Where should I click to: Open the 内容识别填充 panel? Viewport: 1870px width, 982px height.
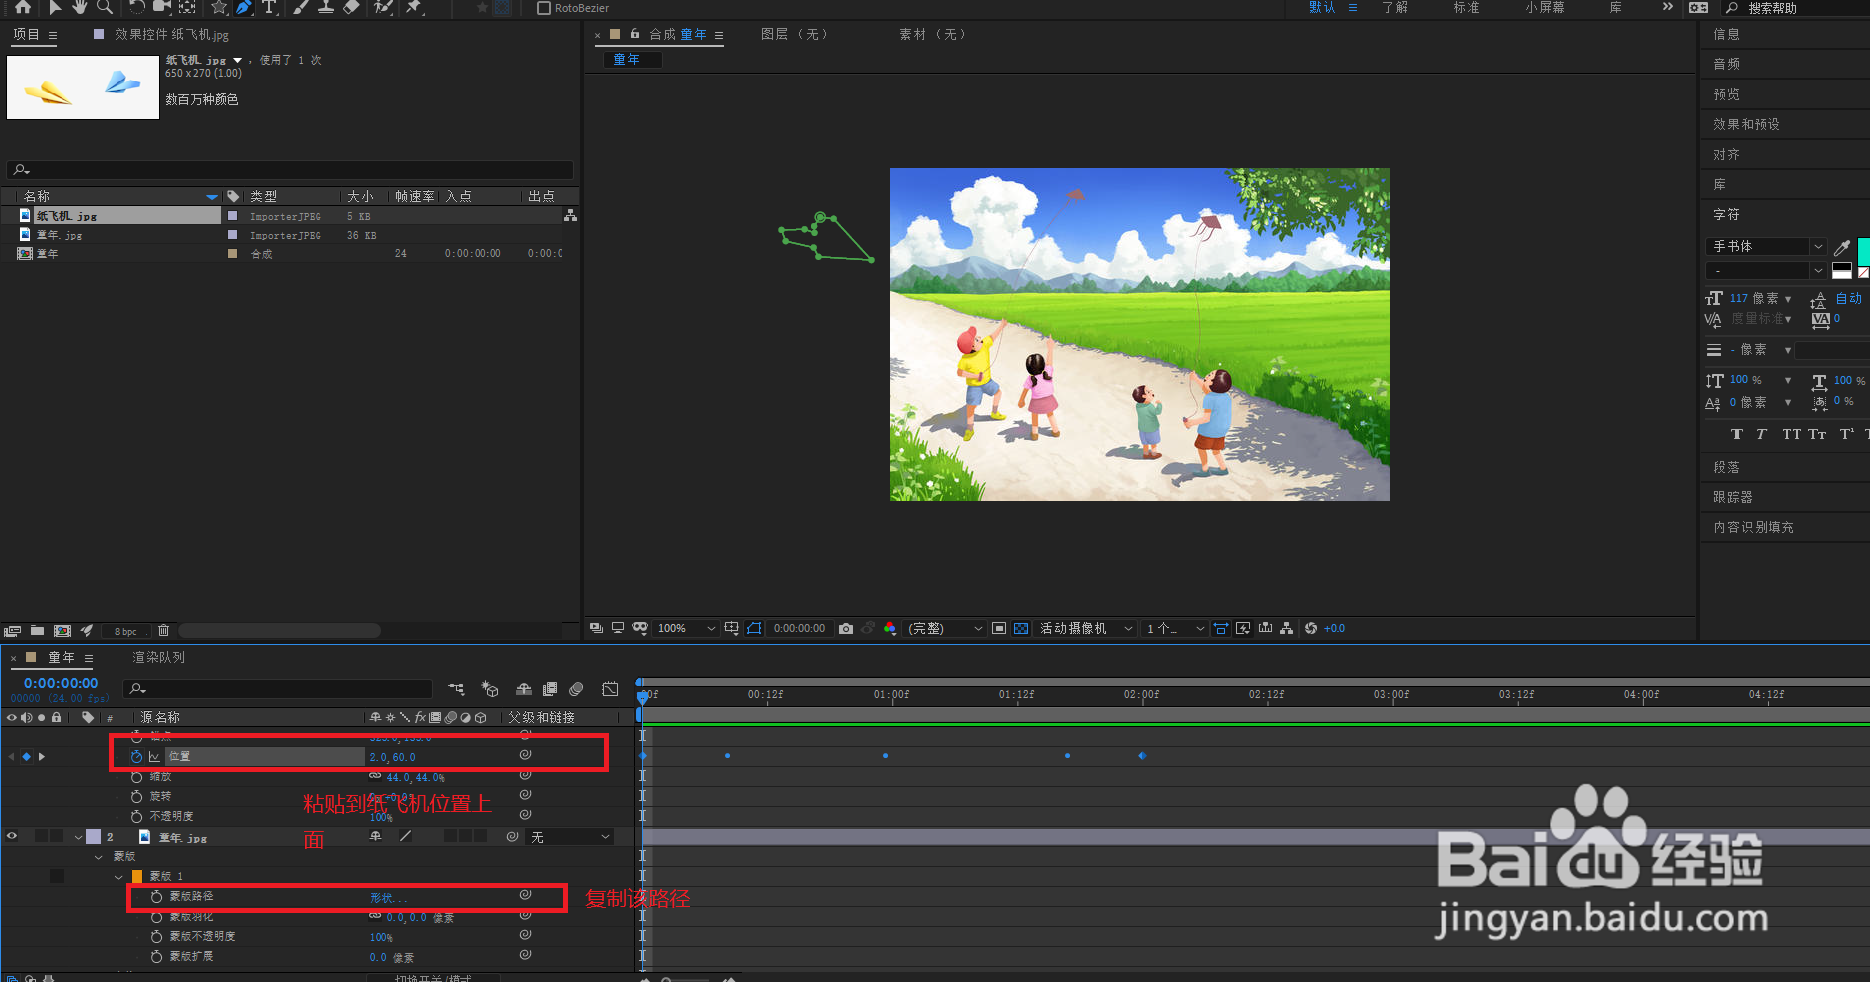click(1753, 526)
